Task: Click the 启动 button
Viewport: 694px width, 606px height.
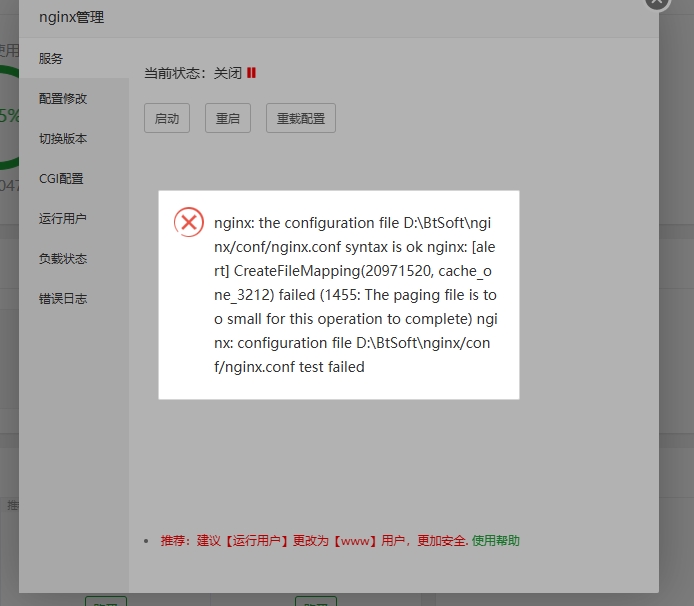Action: 167,118
